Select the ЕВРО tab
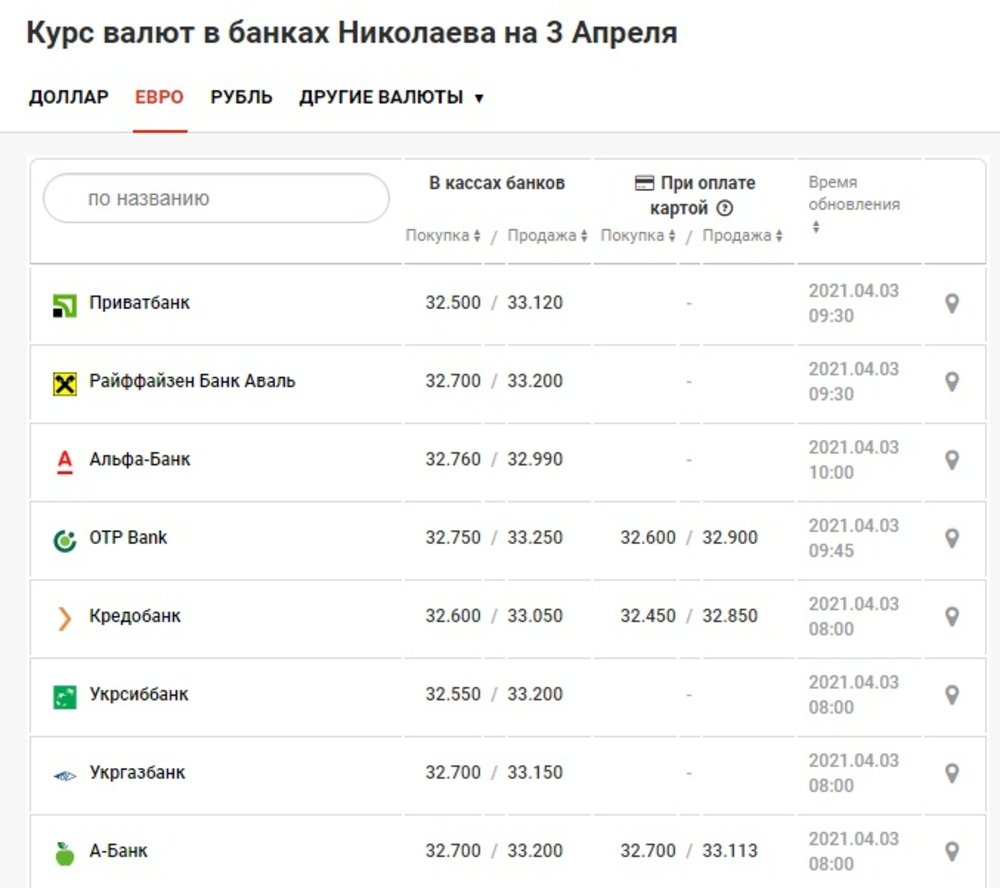This screenshot has height=888, width=1000. pos(159,97)
